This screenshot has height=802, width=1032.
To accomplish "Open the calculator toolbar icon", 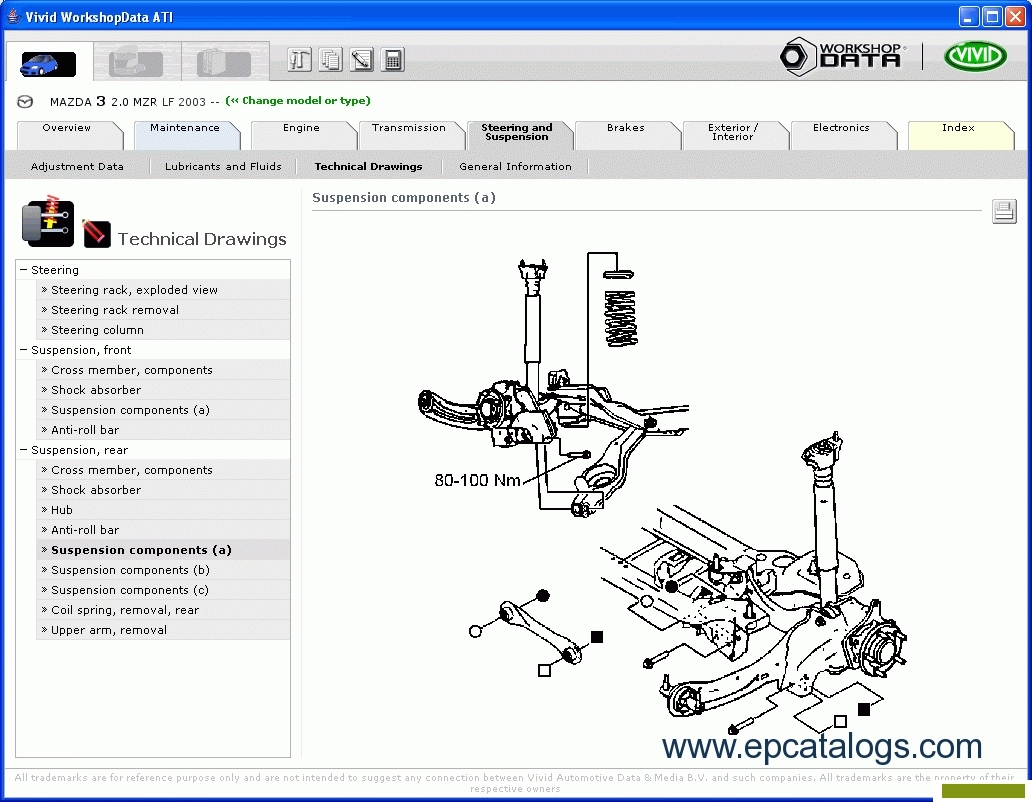I will click(392, 60).
